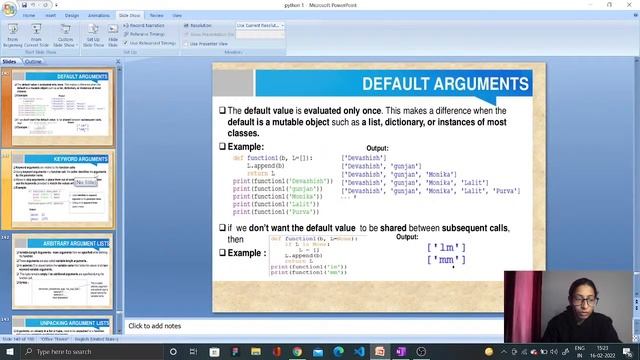Open Visual Studio Code from taskbar
The width and height of the screenshot is (640, 360).
[x=359, y=351]
